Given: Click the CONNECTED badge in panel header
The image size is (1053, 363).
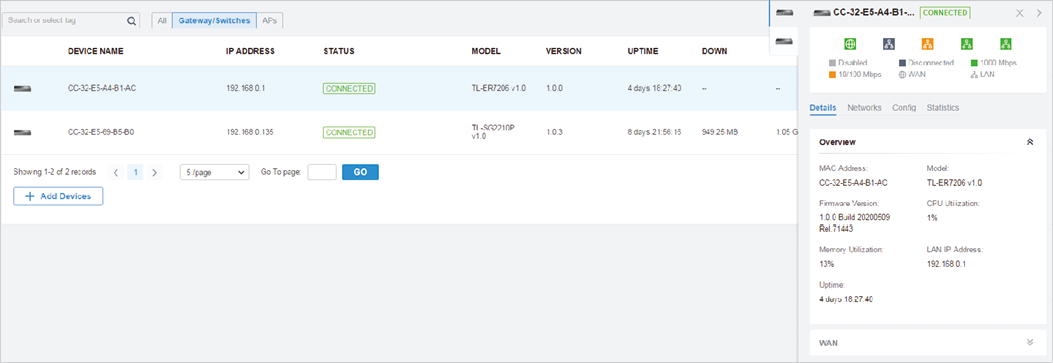Looking at the screenshot, I should tap(945, 13).
